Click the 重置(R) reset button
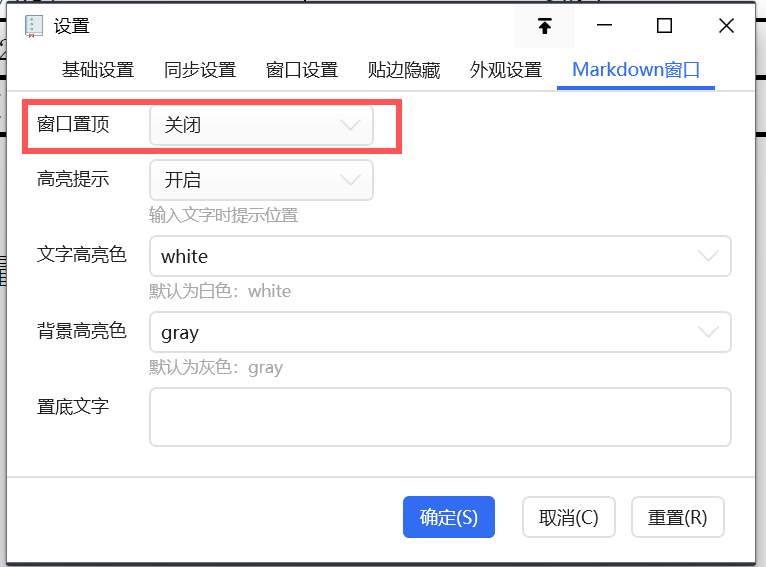Screen dimensions: 766x567 [x=677, y=518]
